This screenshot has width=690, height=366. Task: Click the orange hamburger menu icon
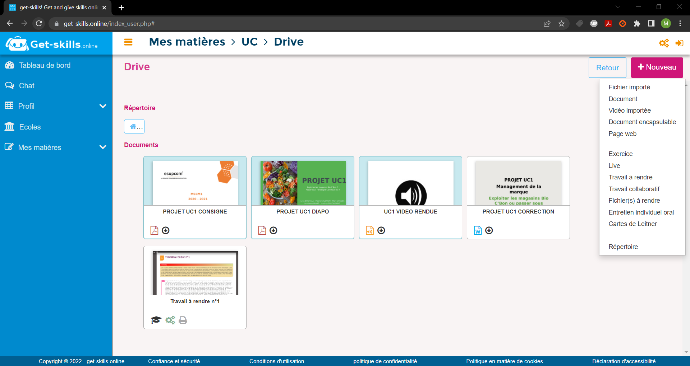128,42
